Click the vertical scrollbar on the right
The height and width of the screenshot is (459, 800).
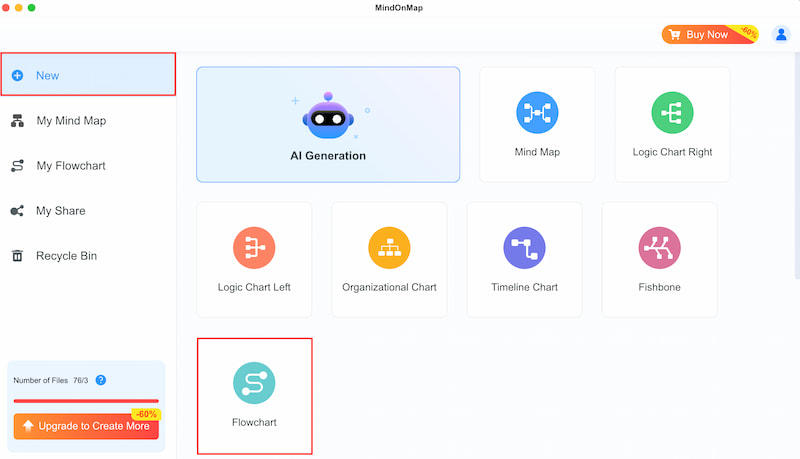click(797, 166)
